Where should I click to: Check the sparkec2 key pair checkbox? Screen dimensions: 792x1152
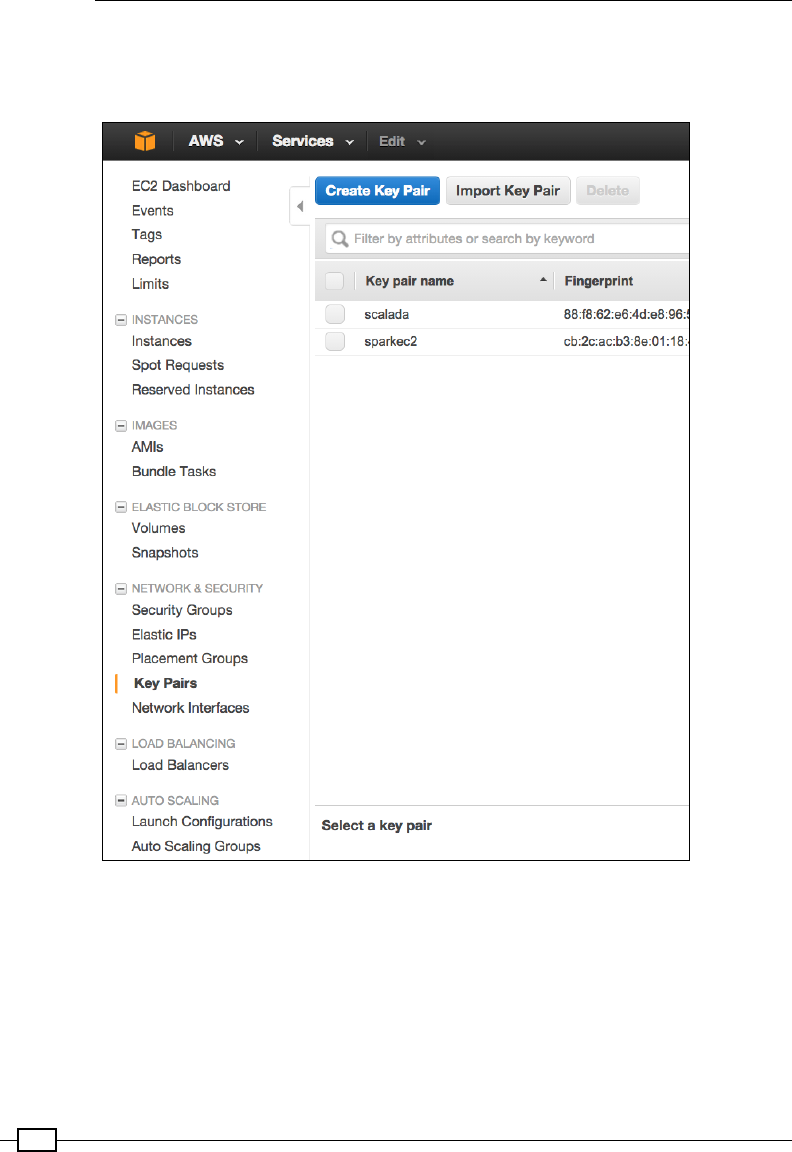(335, 342)
